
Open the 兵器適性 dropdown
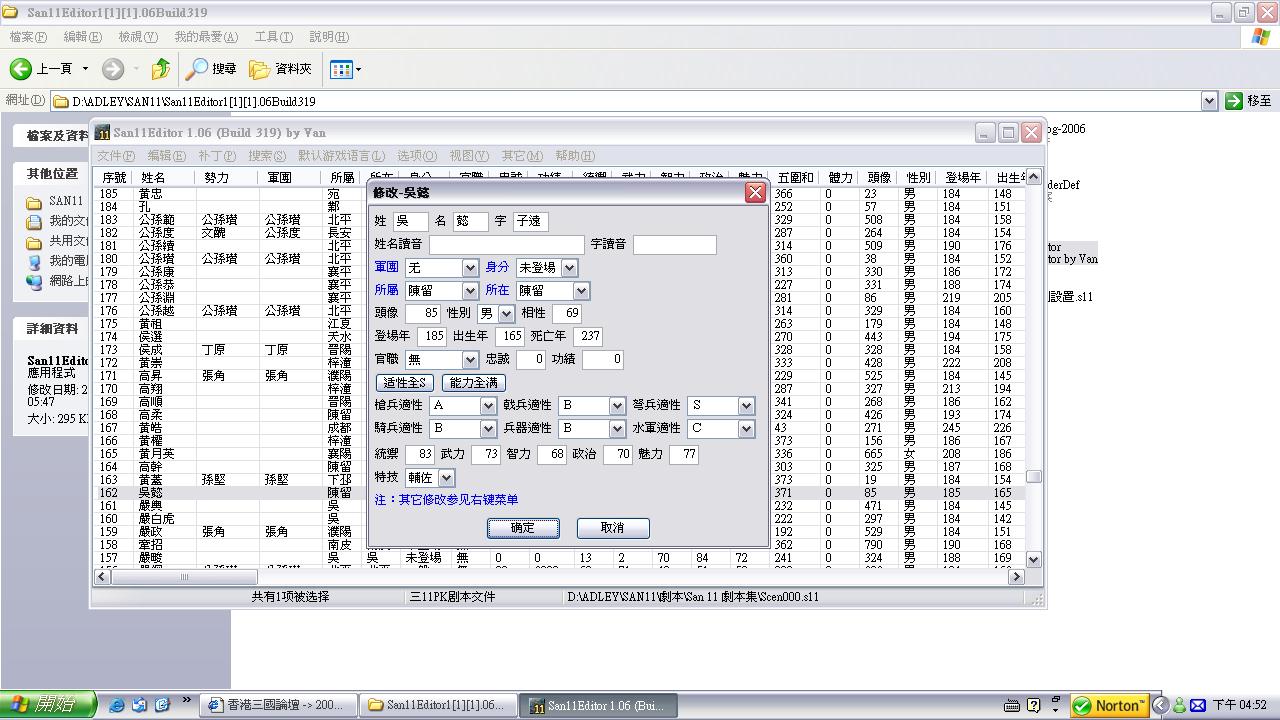[617, 428]
